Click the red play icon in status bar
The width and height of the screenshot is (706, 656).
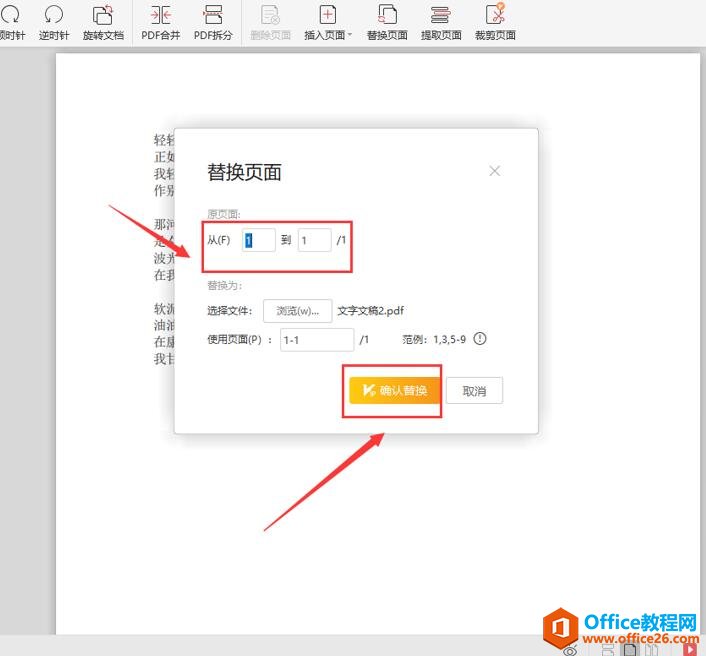pos(689,650)
